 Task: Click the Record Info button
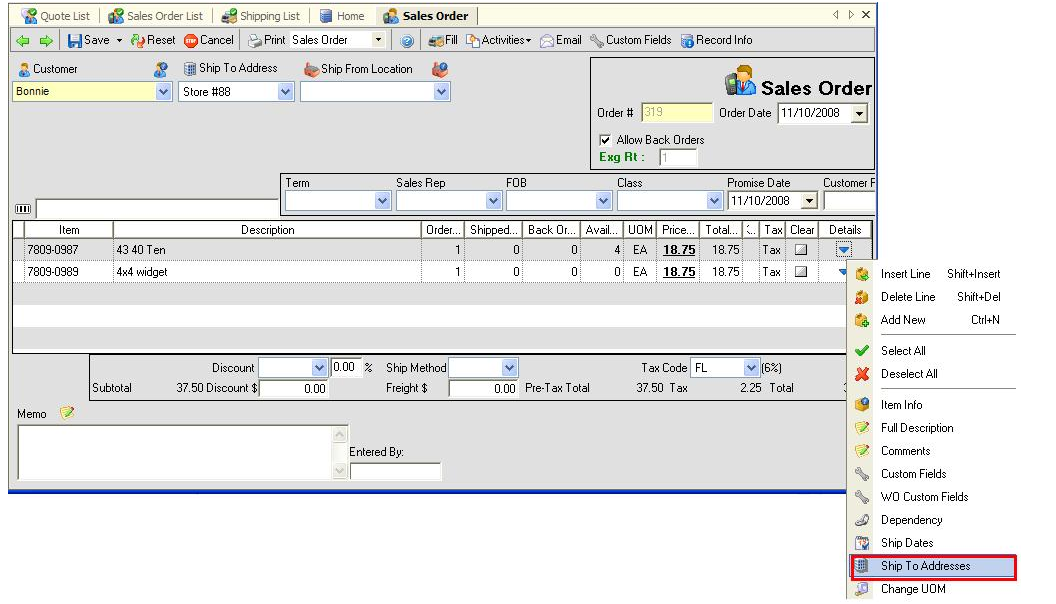717,40
